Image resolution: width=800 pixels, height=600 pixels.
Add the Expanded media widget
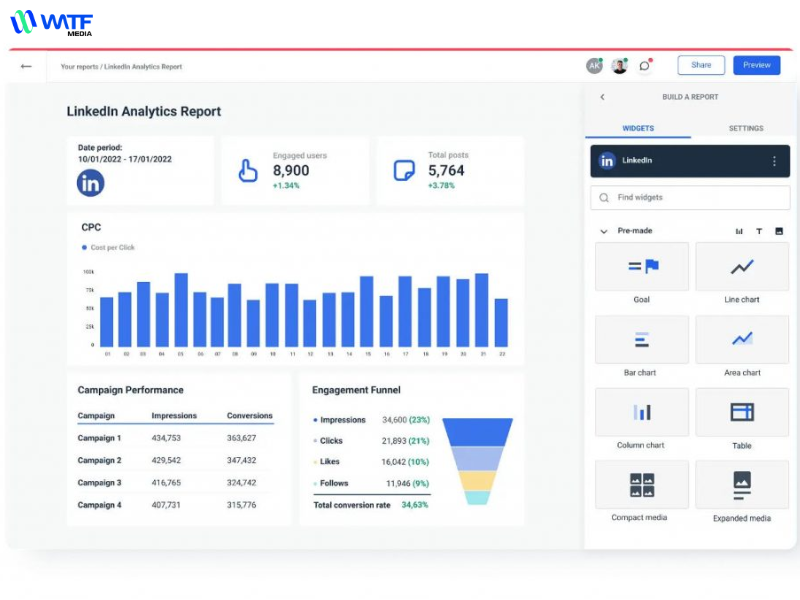[742, 485]
